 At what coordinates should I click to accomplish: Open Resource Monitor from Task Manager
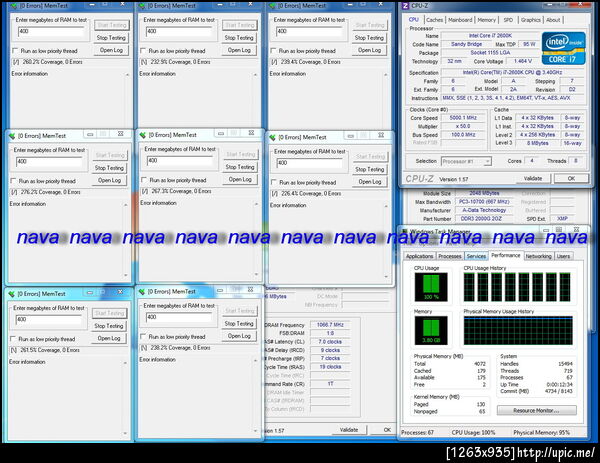(x=536, y=411)
